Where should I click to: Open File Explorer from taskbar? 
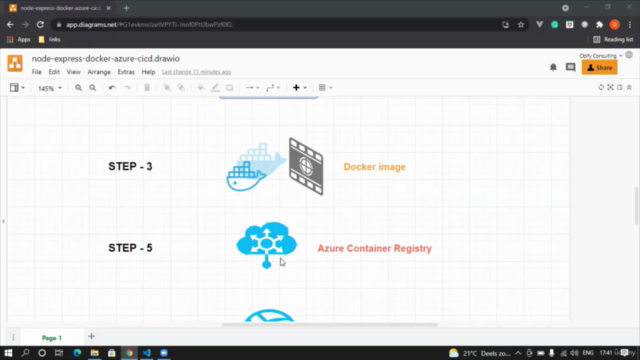95,353
